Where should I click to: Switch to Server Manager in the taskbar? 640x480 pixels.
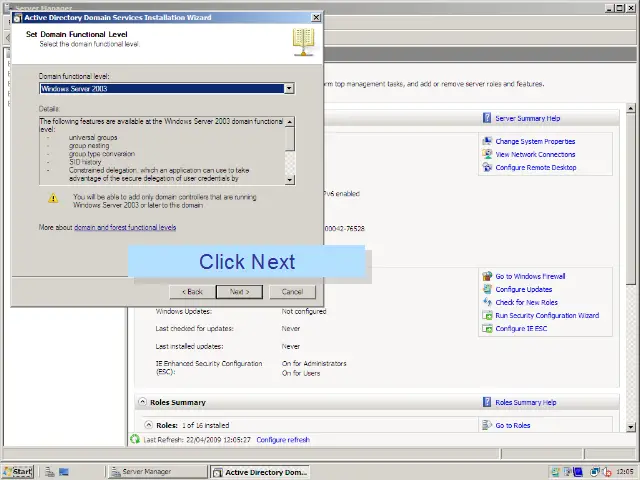point(158,471)
